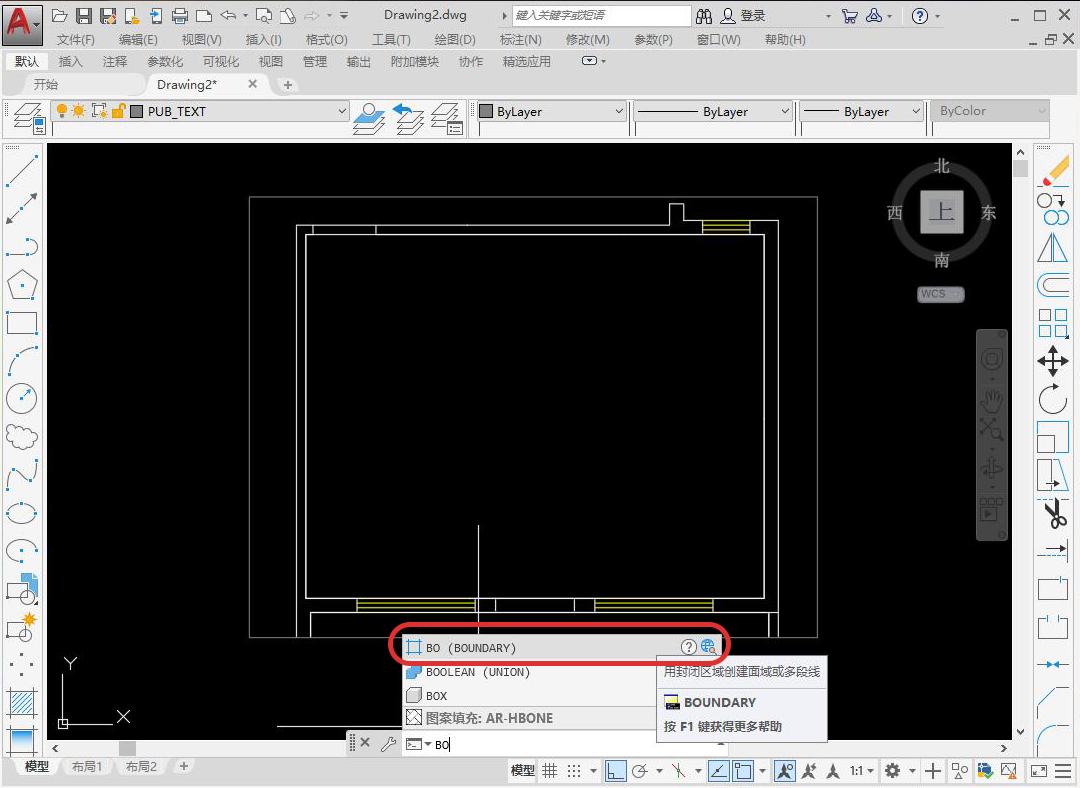Expand the PUB_TEXT layer dropdown
This screenshot has width=1080, height=788.
point(341,111)
